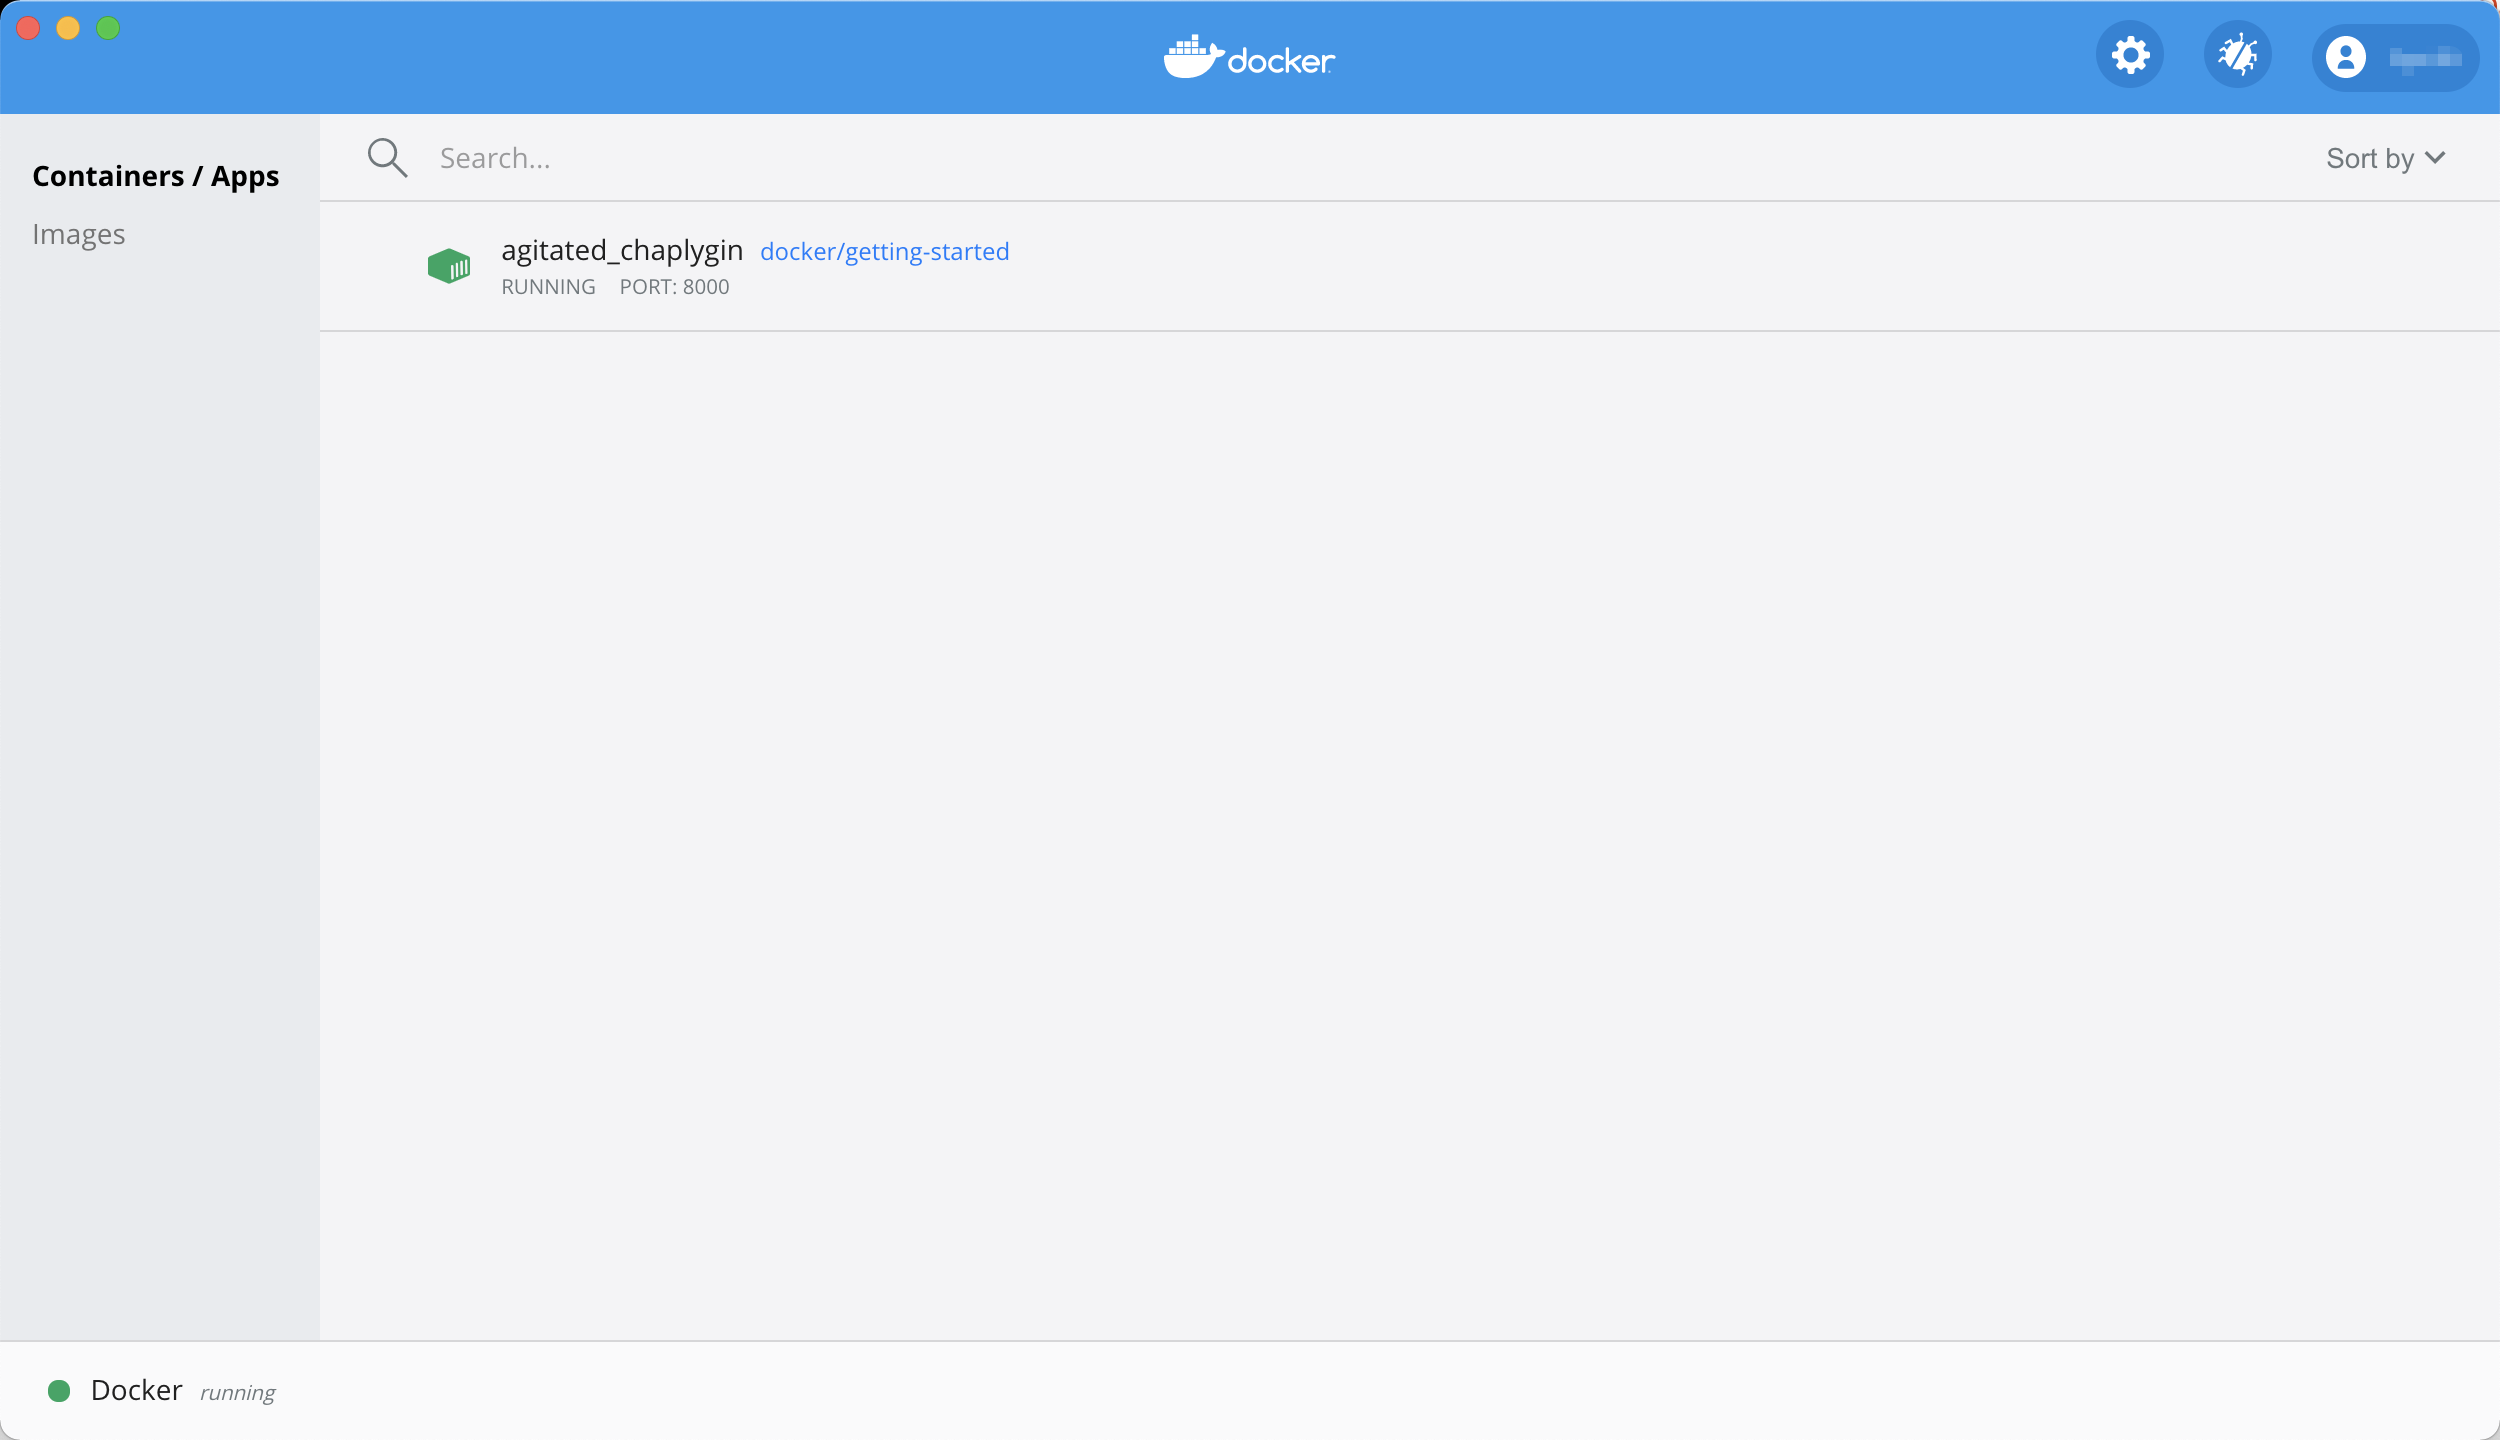Maximize the Docker window with green button

(x=108, y=28)
